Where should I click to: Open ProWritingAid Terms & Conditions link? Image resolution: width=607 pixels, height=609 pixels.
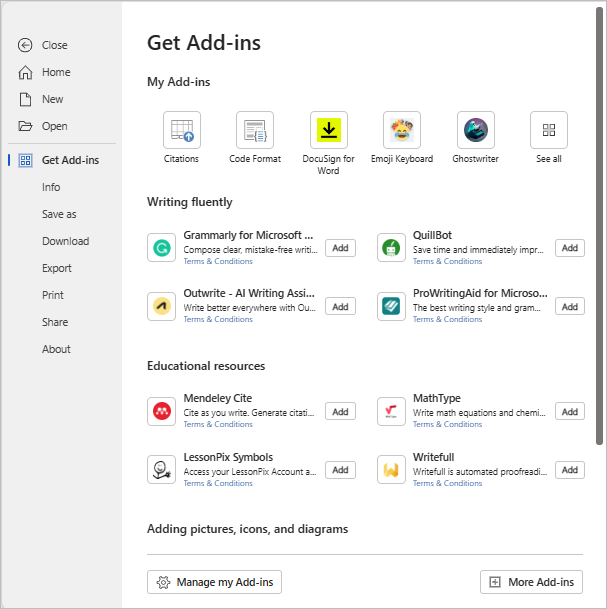click(447, 319)
